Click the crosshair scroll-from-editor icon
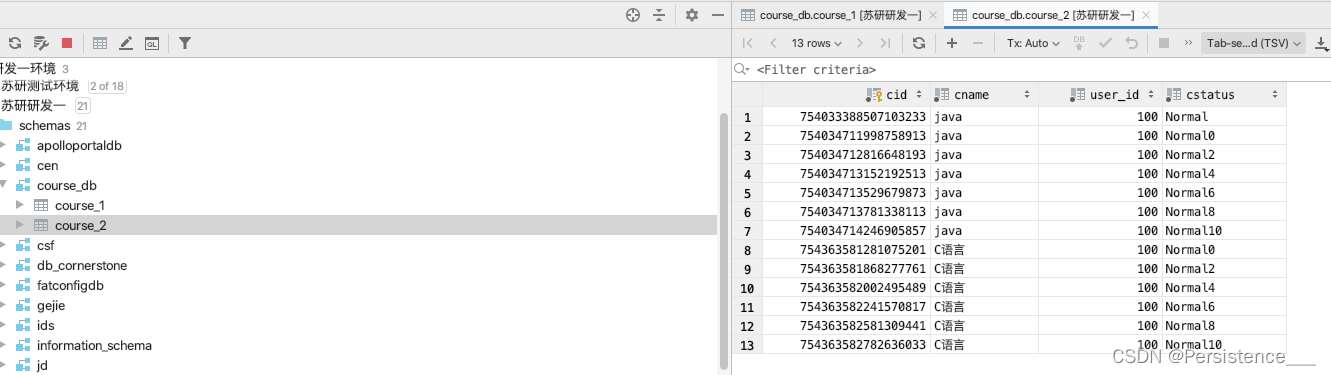This screenshot has width=1331, height=375. pos(632,15)
